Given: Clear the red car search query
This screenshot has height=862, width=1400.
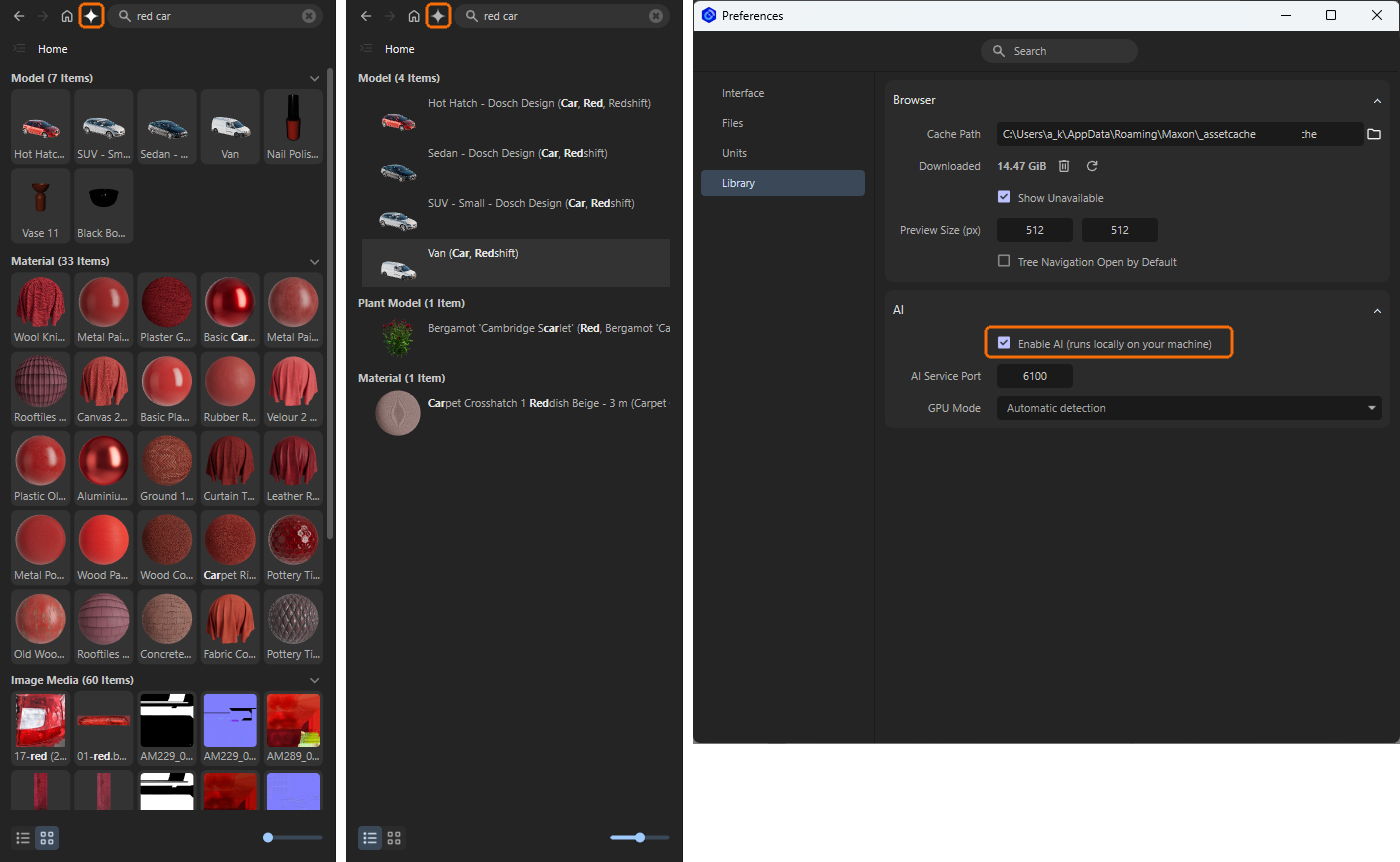Looking at the screenshot, I should click(x=309, y=15).
